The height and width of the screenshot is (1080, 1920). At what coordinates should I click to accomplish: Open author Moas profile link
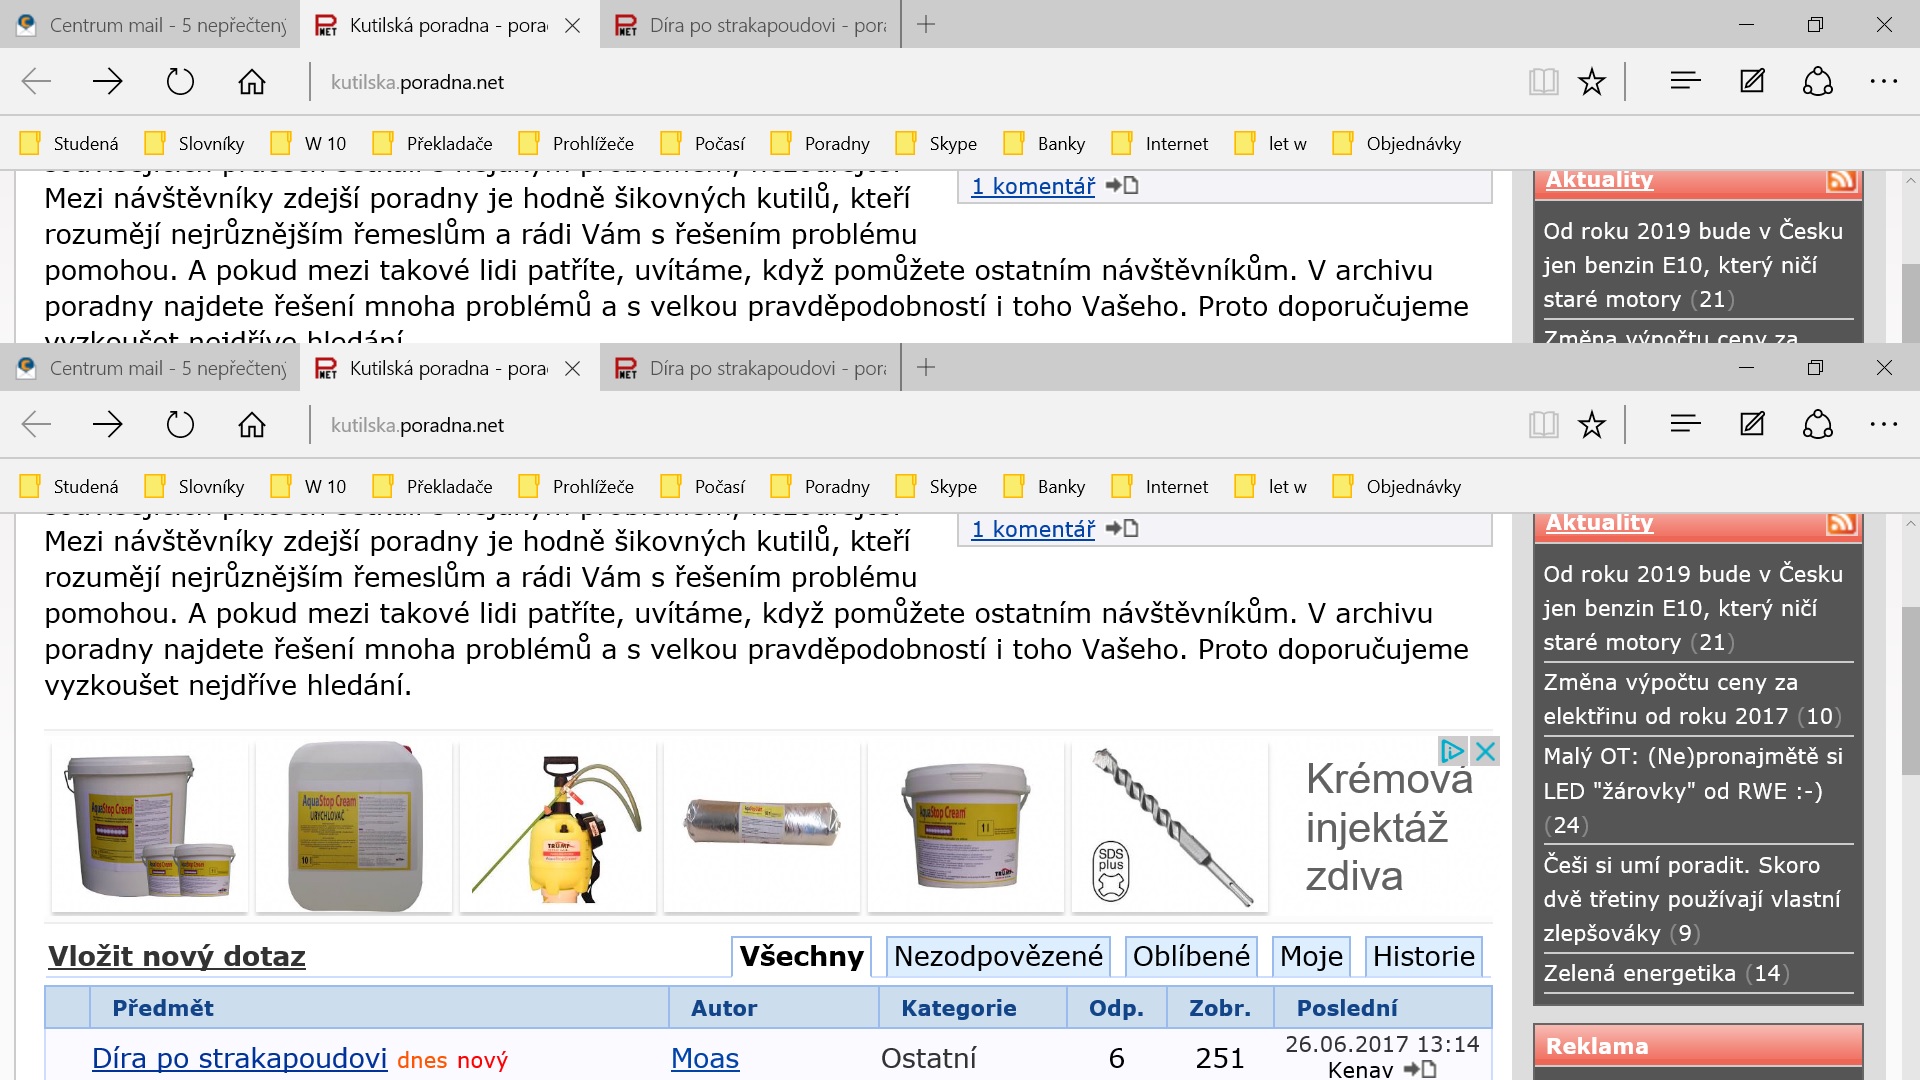click(x=705, y=1058)
